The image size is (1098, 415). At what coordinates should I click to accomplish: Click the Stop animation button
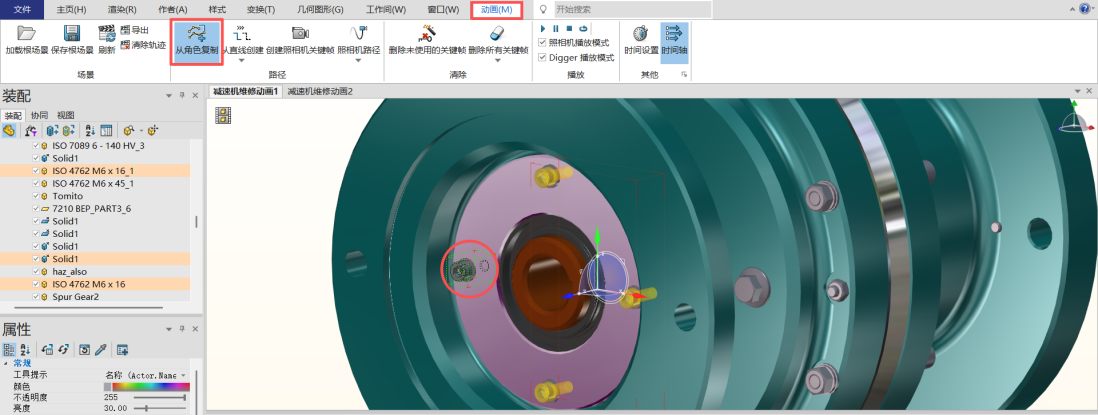point(569,29)
